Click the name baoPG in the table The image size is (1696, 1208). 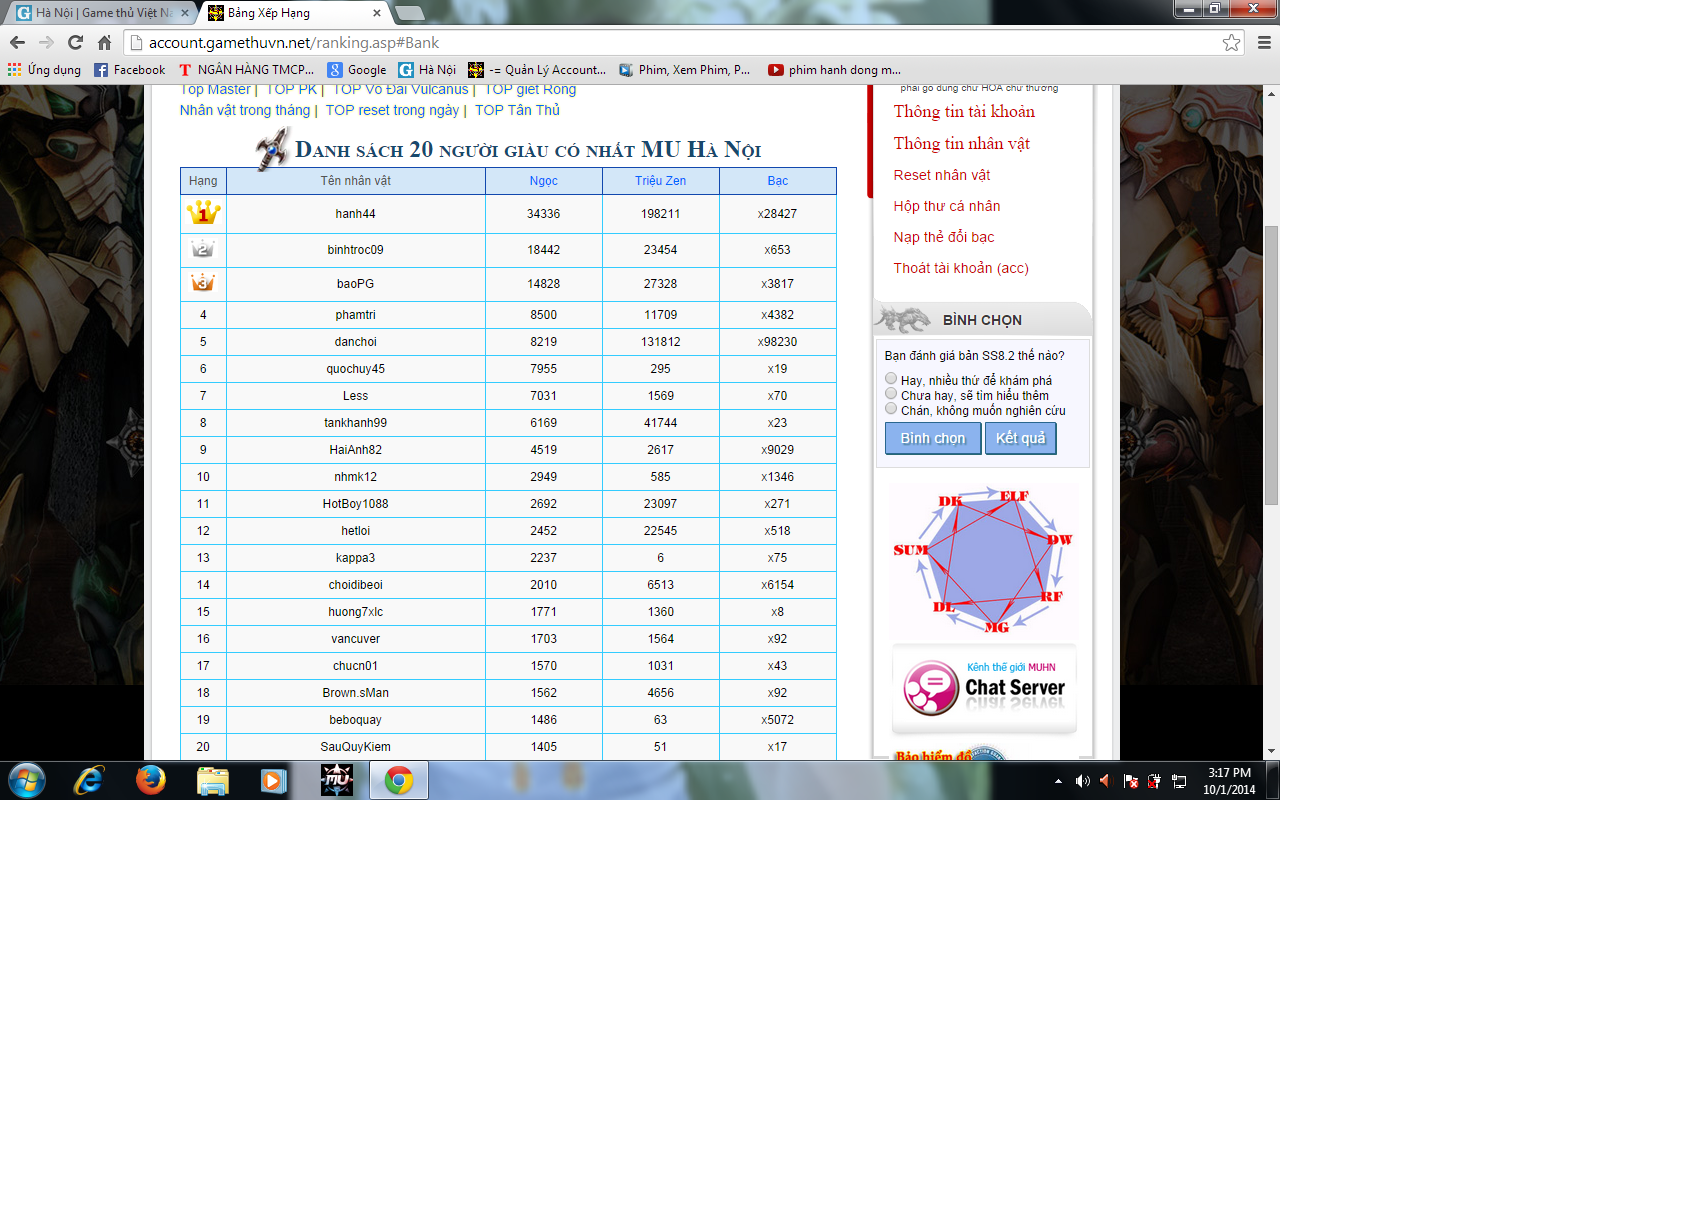point(356,284)
